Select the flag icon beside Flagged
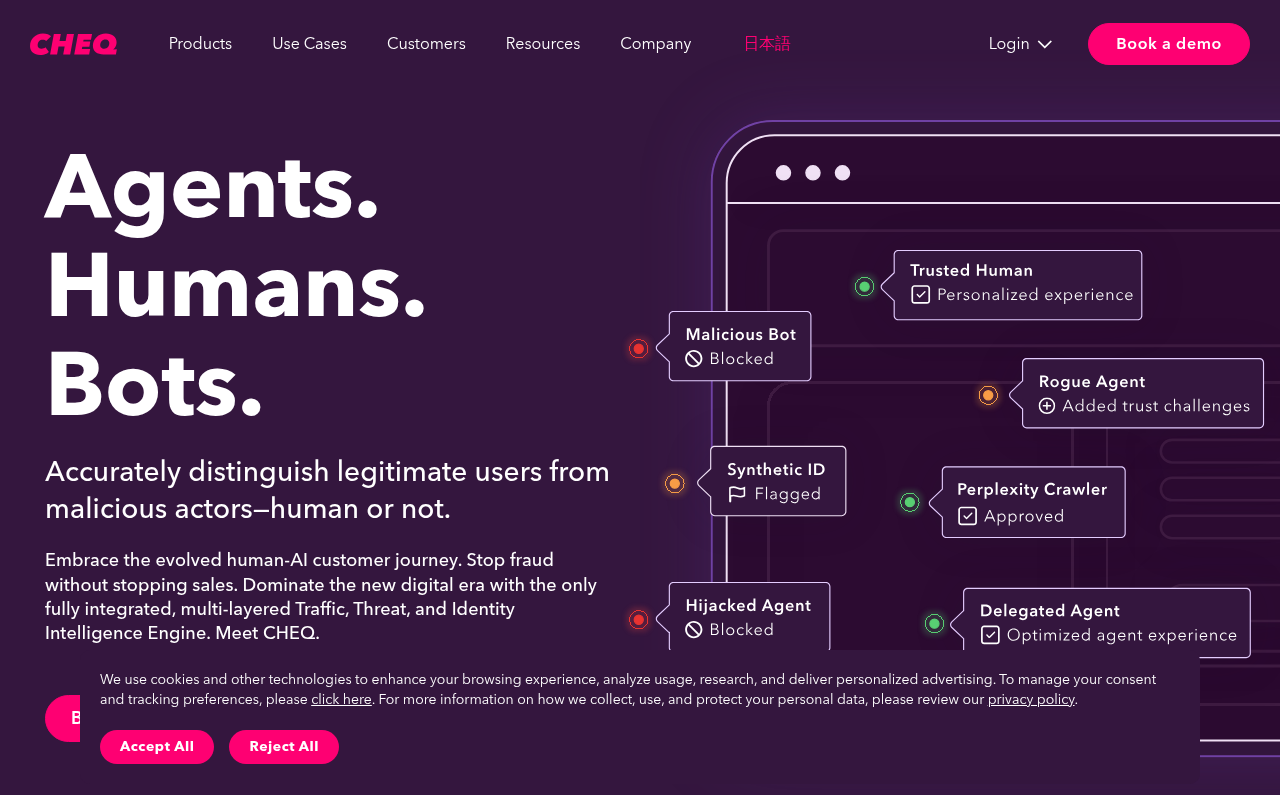1280x800 pixels. coord(737,494)
